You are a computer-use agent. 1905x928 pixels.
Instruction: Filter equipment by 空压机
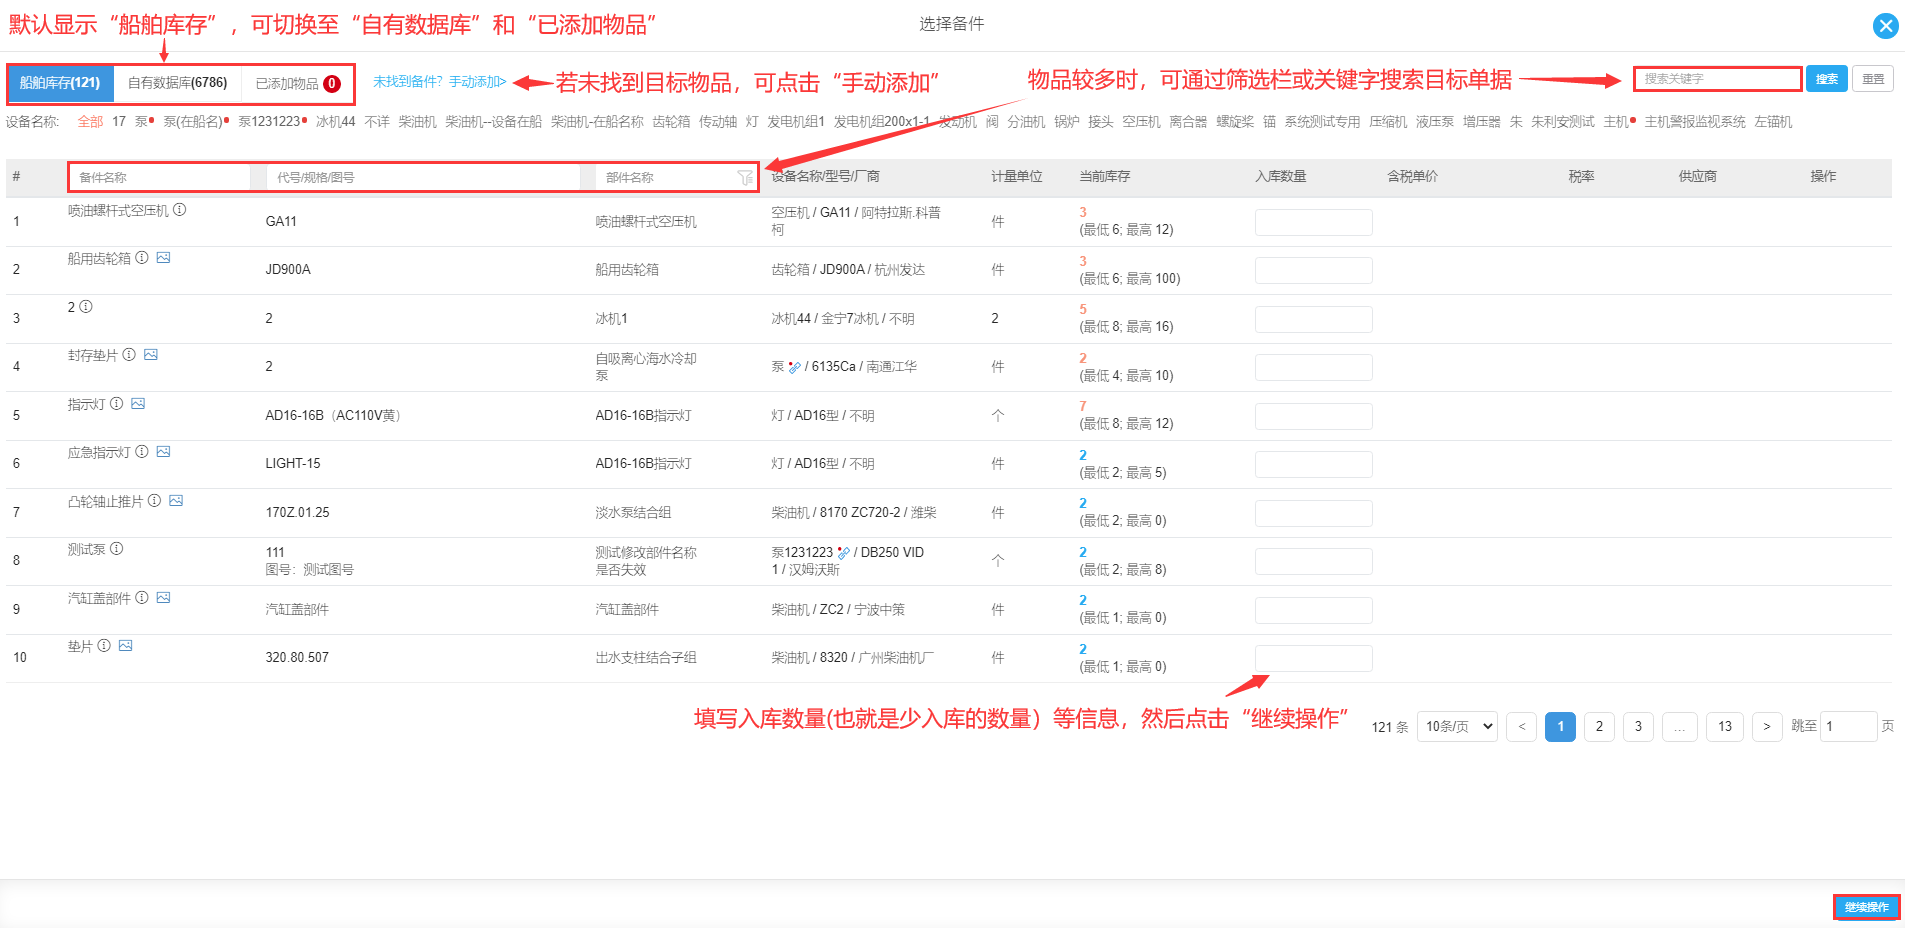[1141, 122]
